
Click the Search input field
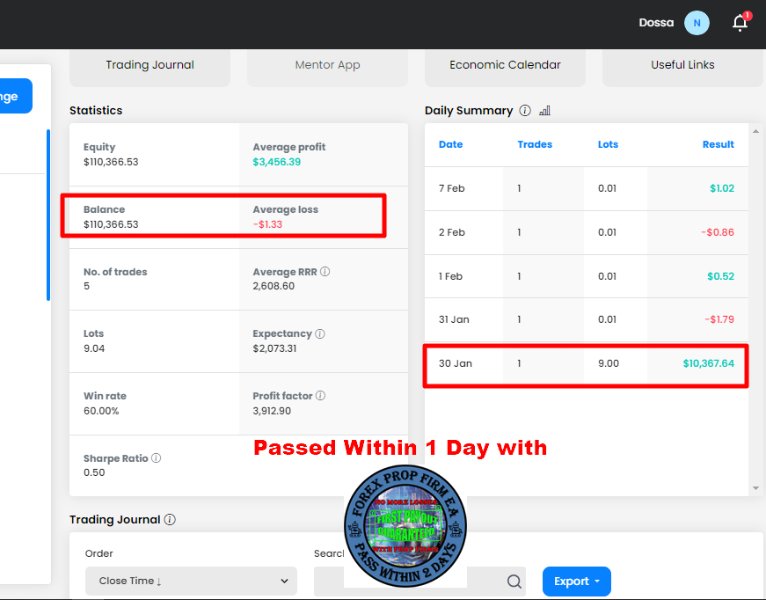point(420,581)
